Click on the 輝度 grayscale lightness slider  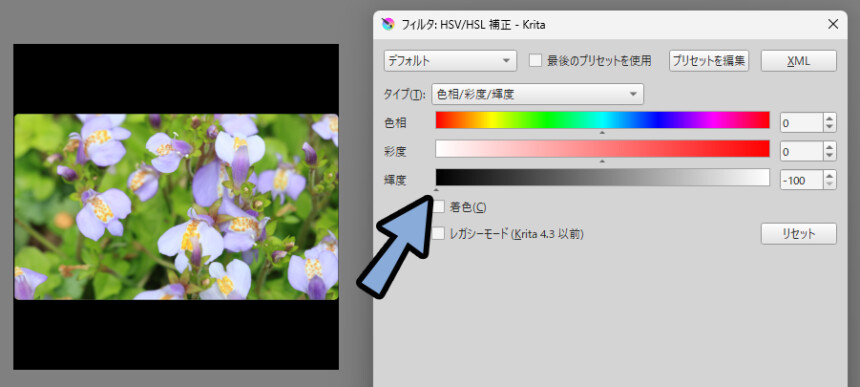coord(602,178)
